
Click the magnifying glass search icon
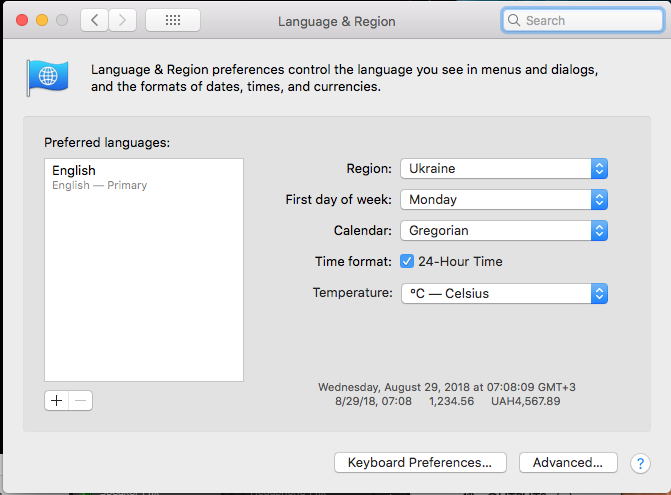click(x=514, y=20)
